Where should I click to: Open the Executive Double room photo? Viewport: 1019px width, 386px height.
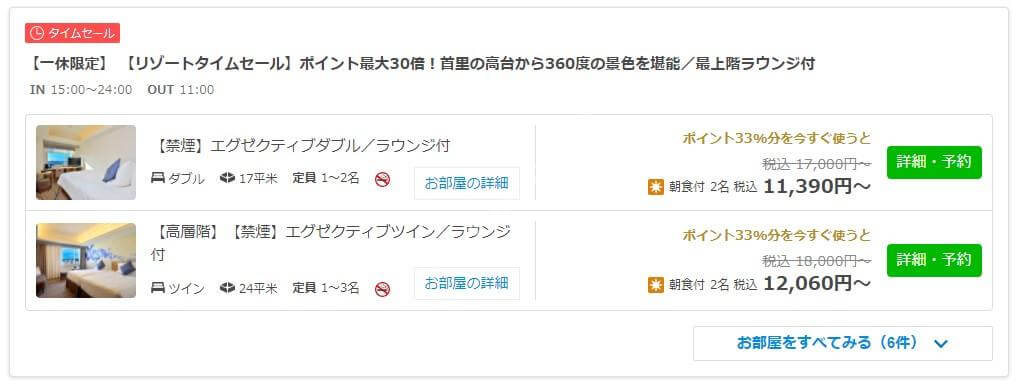86,162
